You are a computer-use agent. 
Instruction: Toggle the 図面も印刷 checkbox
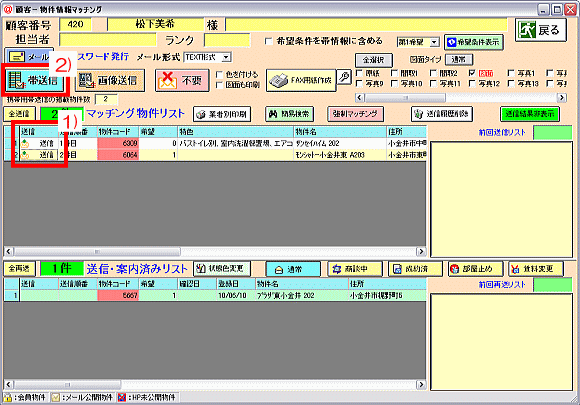(x=219, y=85)
